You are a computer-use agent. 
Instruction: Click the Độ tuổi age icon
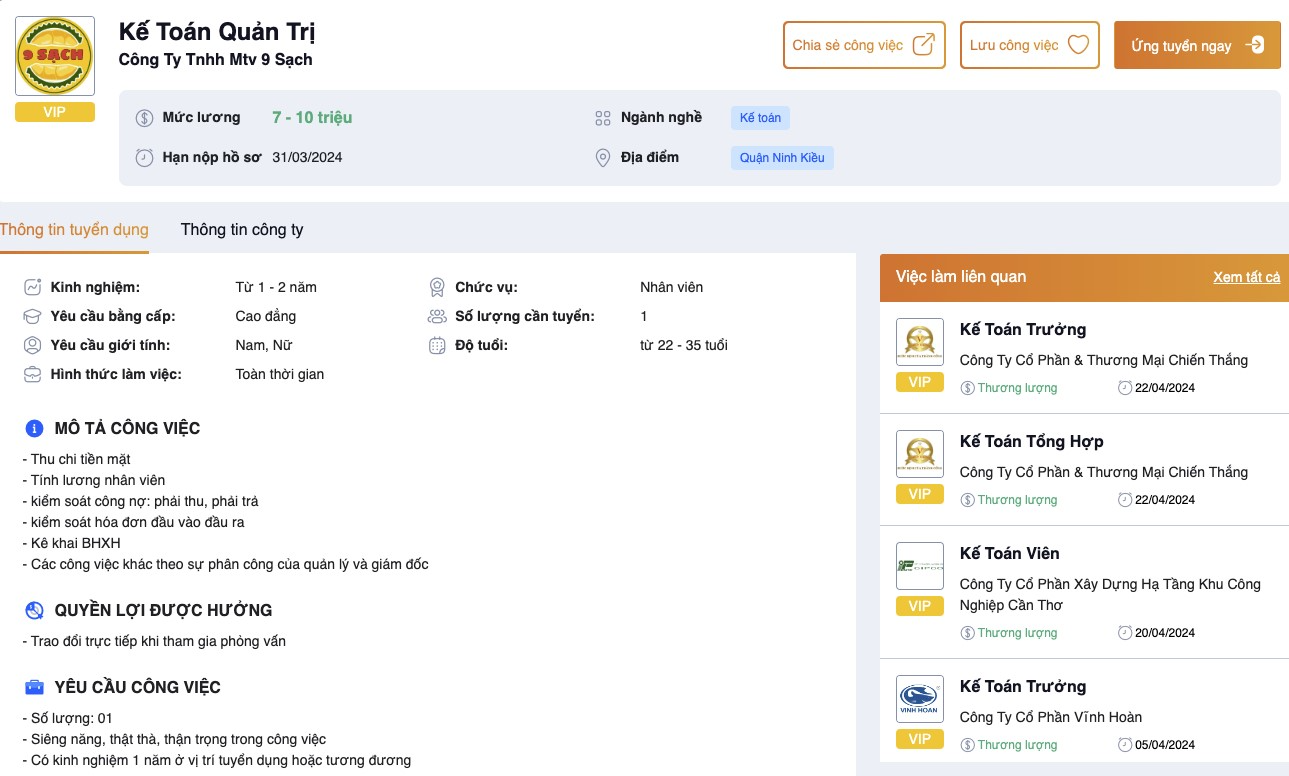[437, 346]
